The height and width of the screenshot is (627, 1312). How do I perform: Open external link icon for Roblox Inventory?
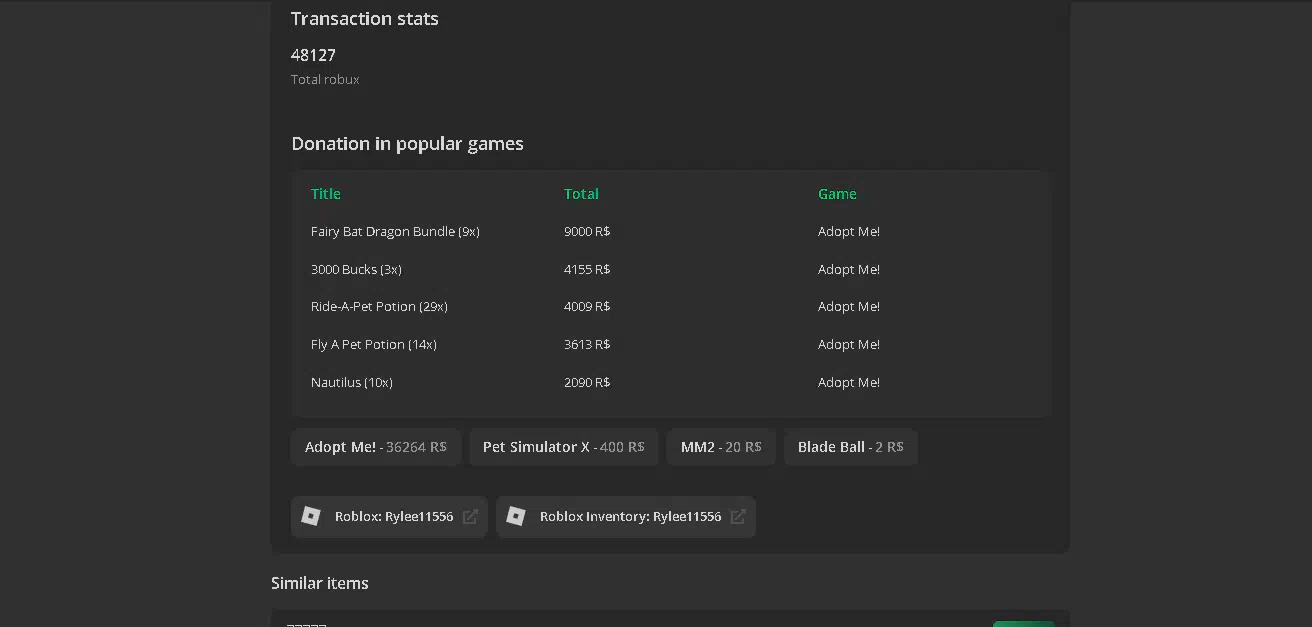738,517
